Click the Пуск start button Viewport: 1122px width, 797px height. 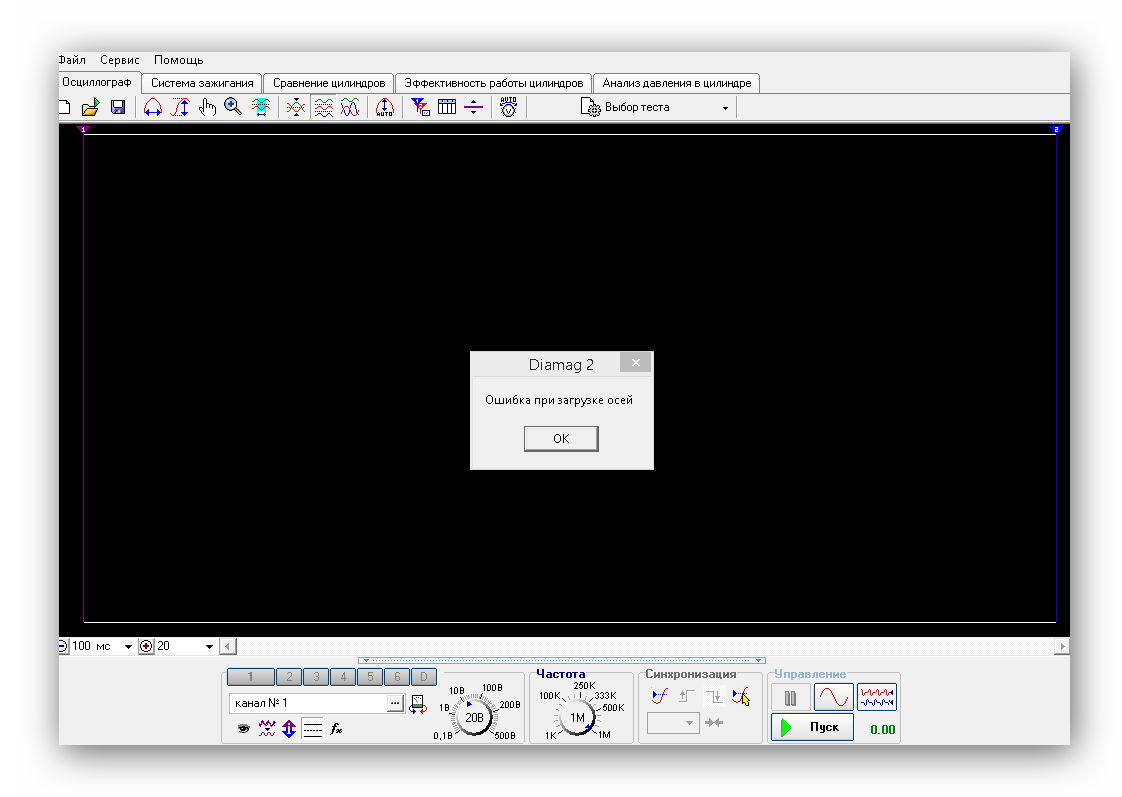tap(812, 727)
